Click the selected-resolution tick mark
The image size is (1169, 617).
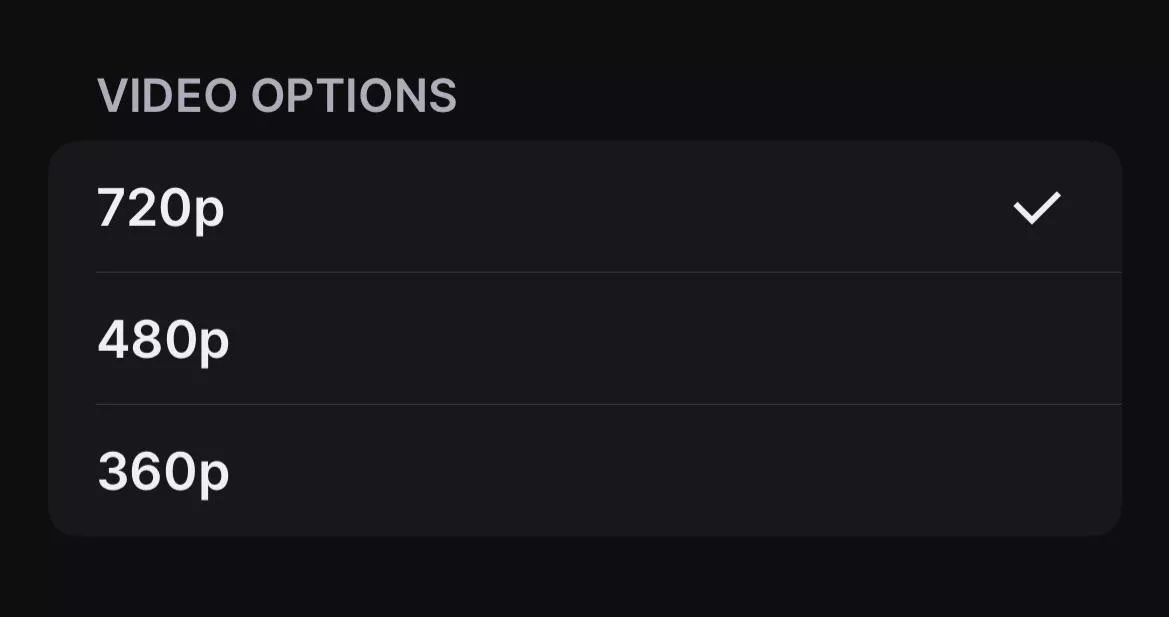tap(1036, 208)
